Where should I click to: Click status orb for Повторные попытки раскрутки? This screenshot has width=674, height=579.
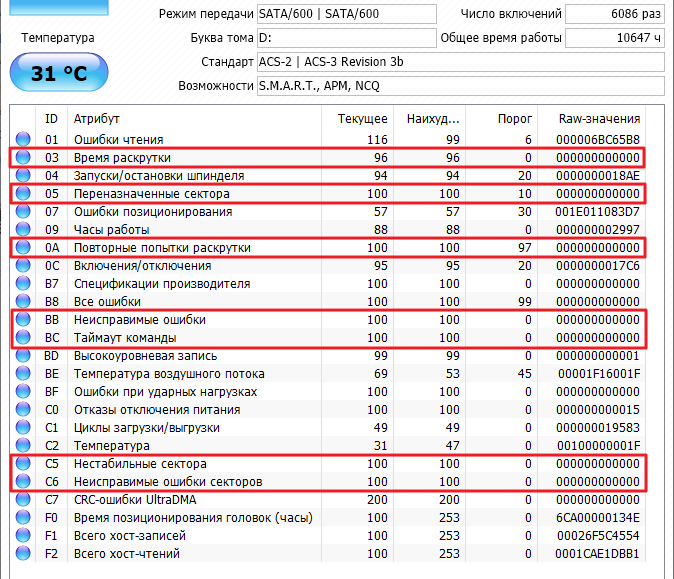(x=23, y=248)
